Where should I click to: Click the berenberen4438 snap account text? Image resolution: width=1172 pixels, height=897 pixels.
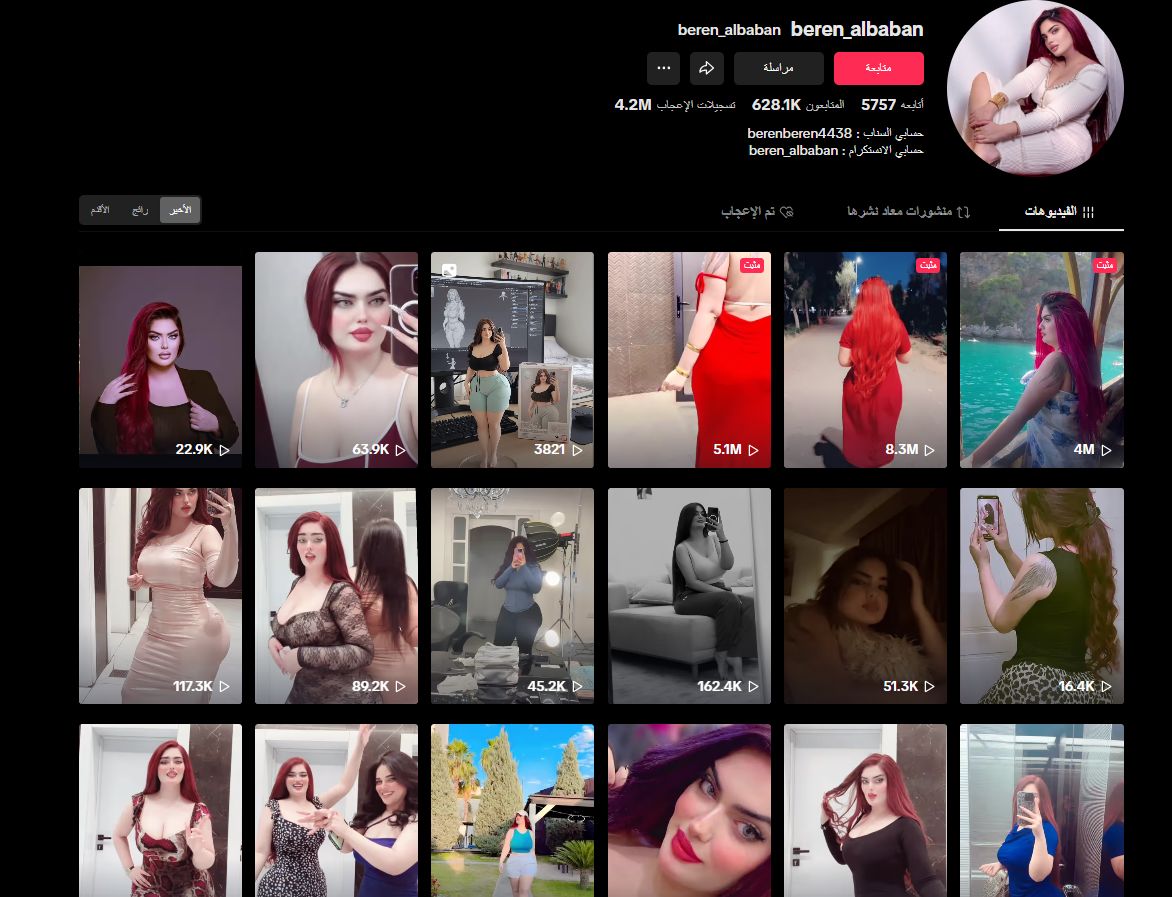click(x=799, y=133)
